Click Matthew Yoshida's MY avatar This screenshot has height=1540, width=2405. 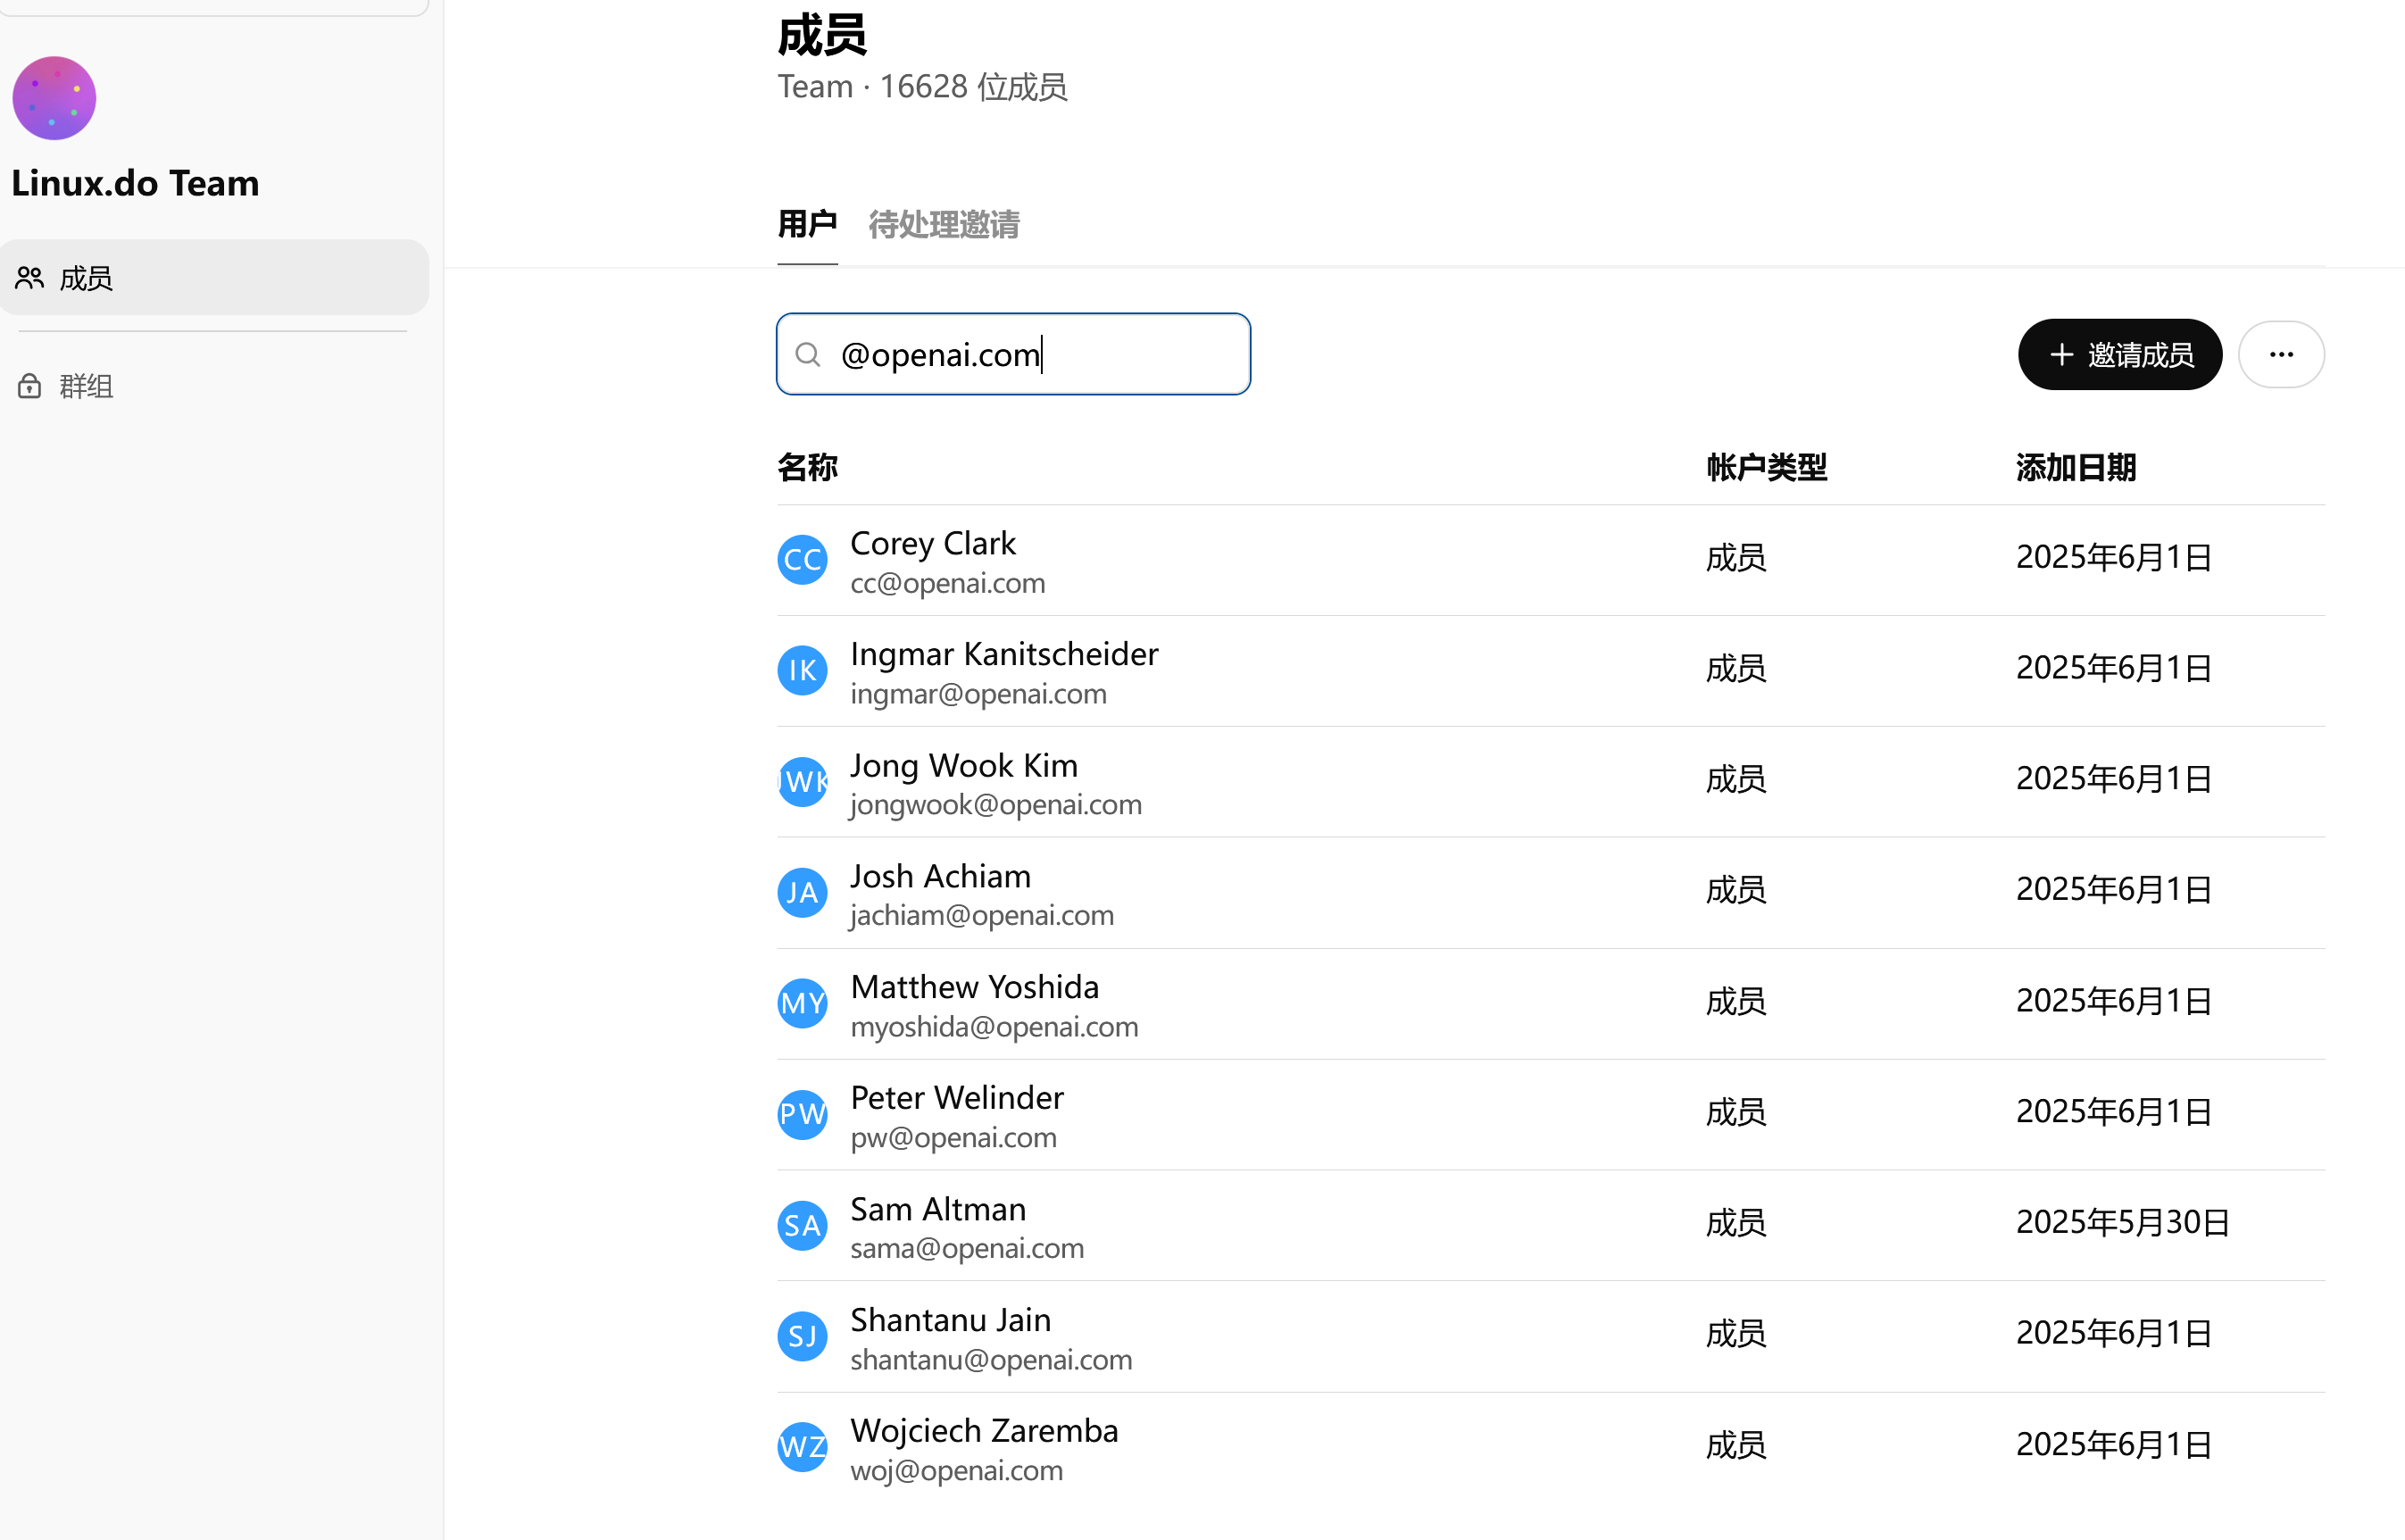coord(802,1003)
